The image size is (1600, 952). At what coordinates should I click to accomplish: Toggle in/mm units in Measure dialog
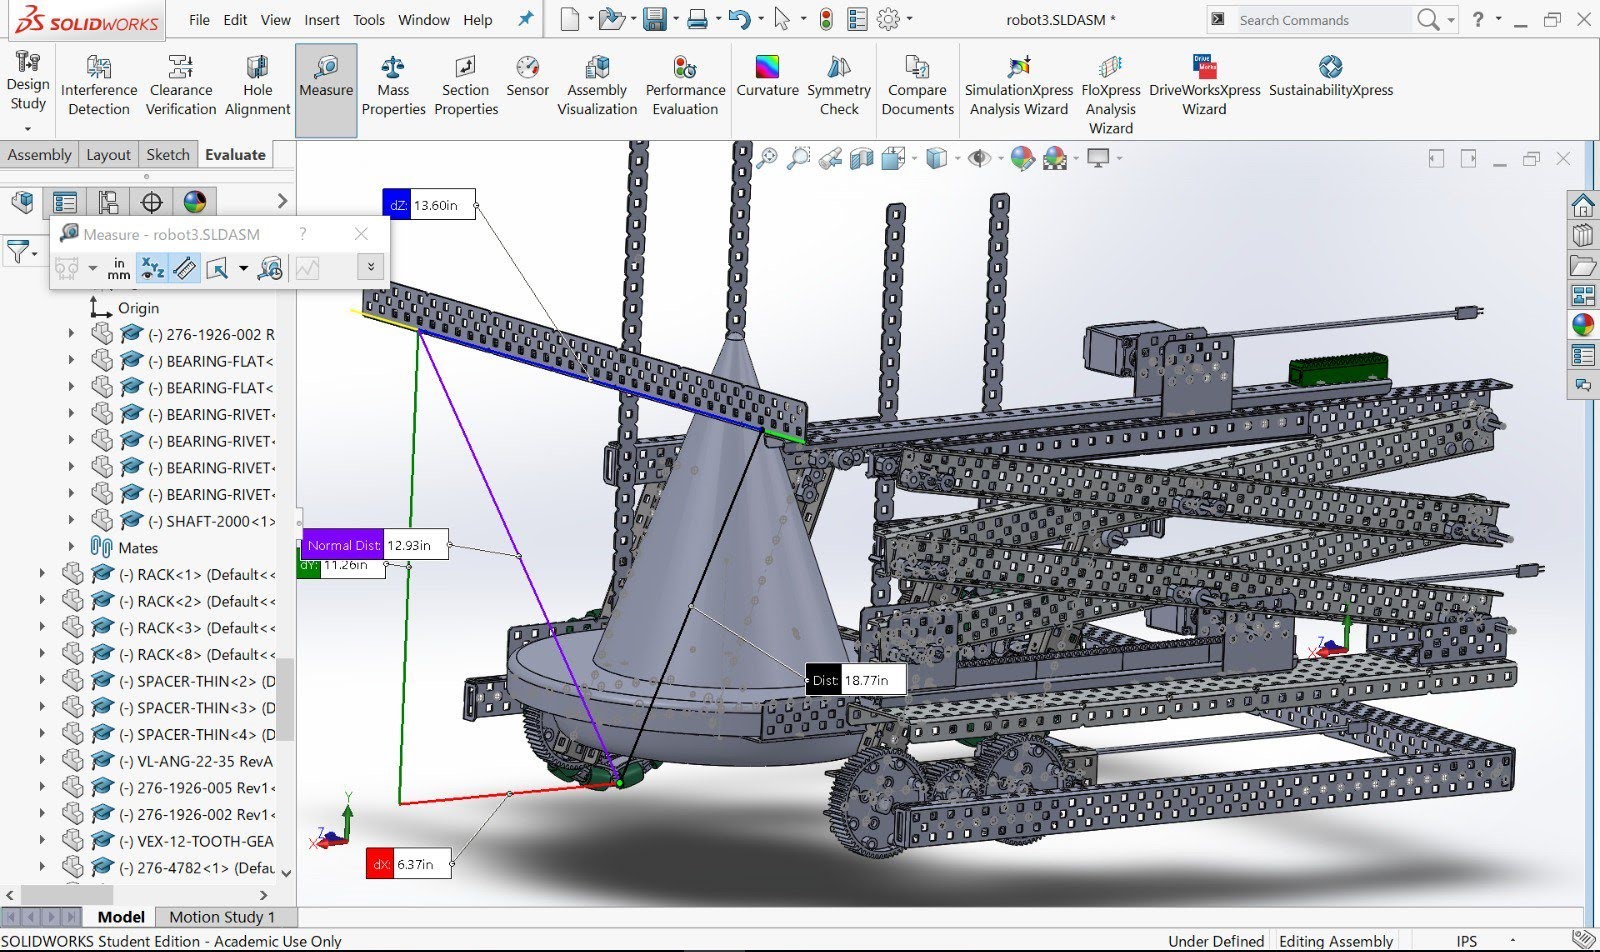pos(119,268)
